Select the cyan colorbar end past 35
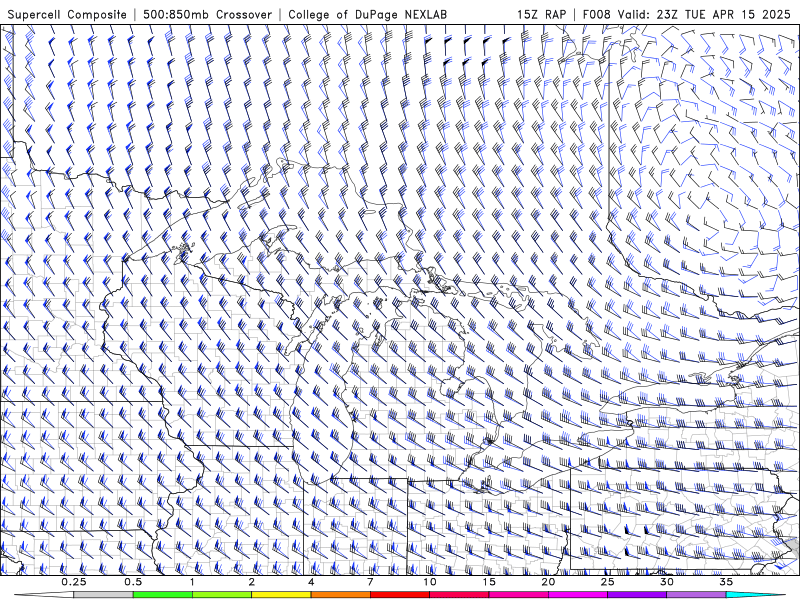Image resolution: width=800 pixels, height=600 pixels. pos(755,595)
